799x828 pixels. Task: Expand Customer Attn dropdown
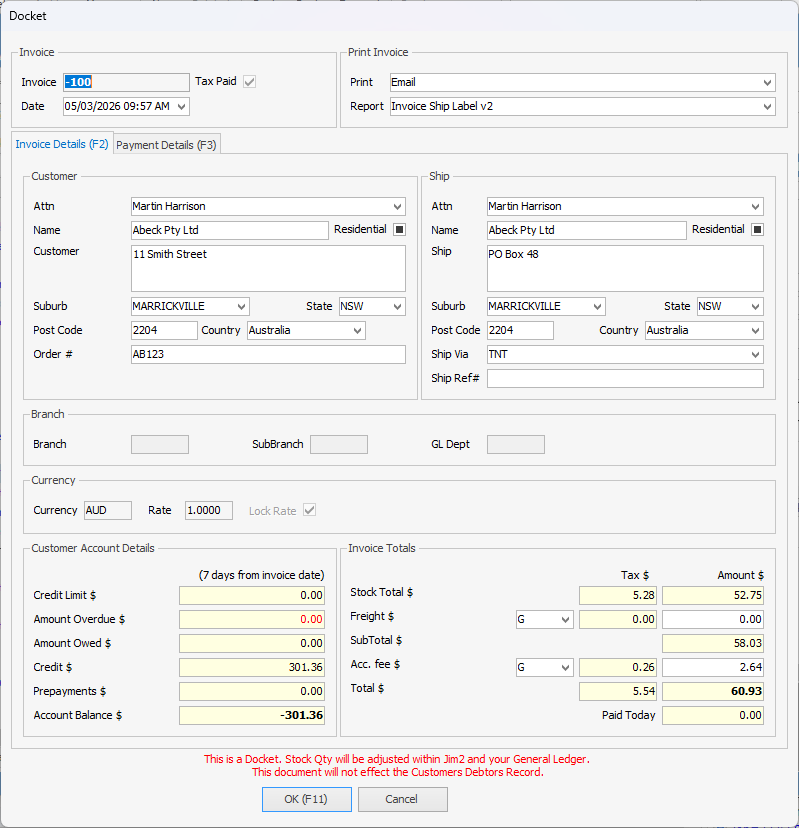pyautogui.click(x=398, y=206)
